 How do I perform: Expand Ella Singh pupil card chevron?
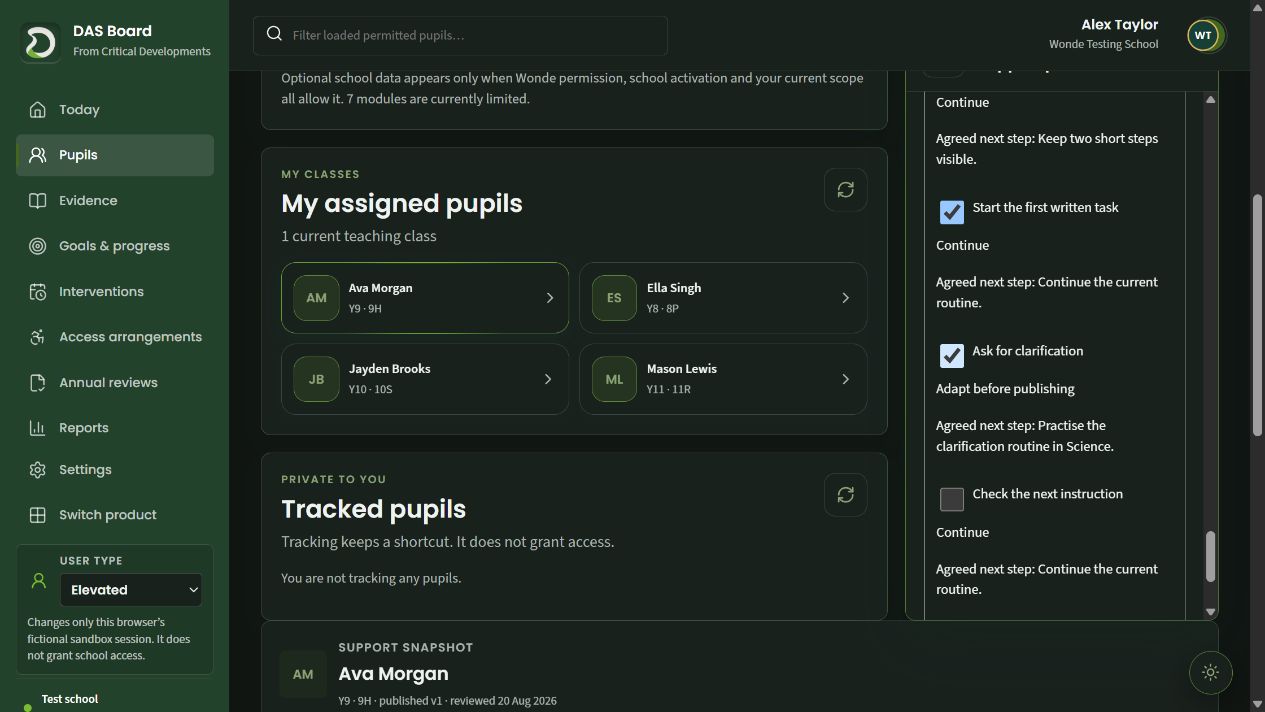tap(846, 298)
